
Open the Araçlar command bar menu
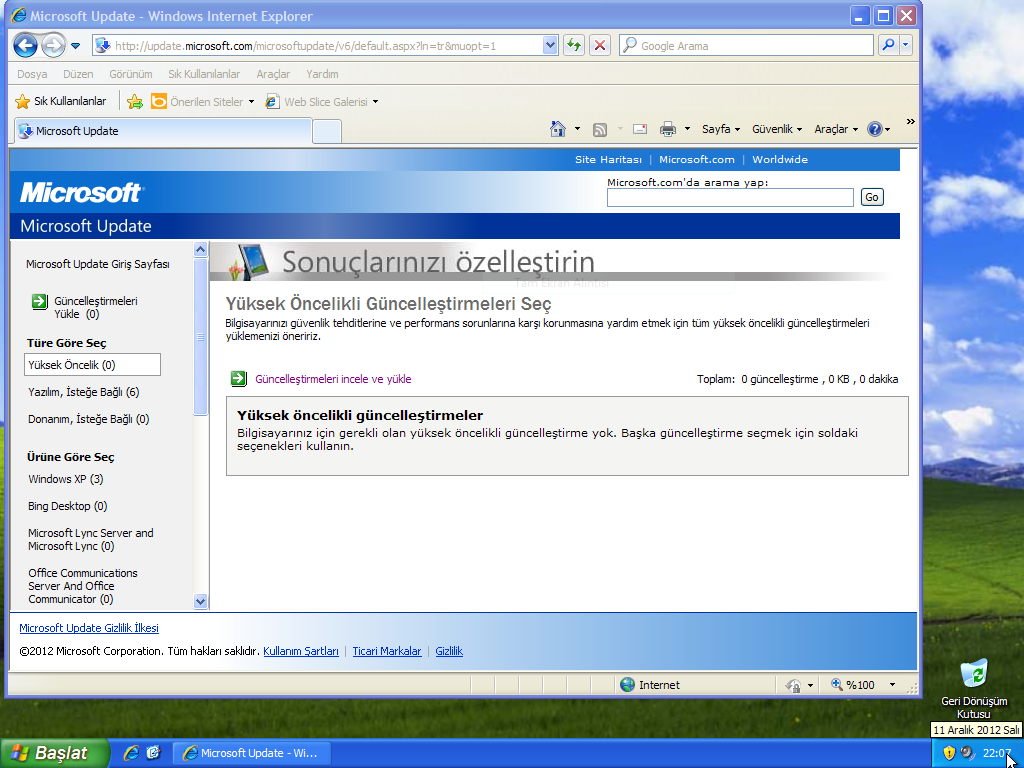836,129
